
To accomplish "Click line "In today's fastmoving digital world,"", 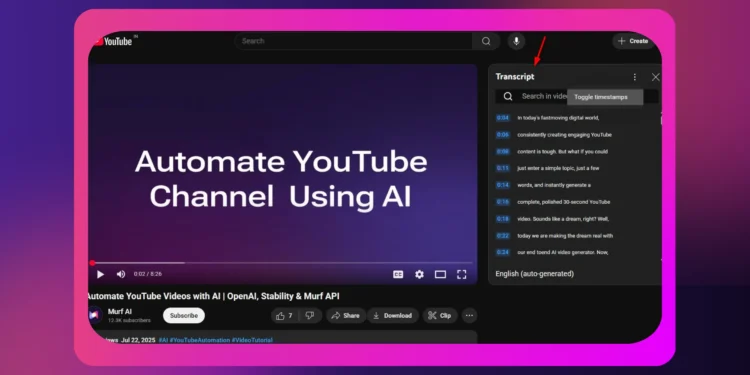I will tap(558, 118).
